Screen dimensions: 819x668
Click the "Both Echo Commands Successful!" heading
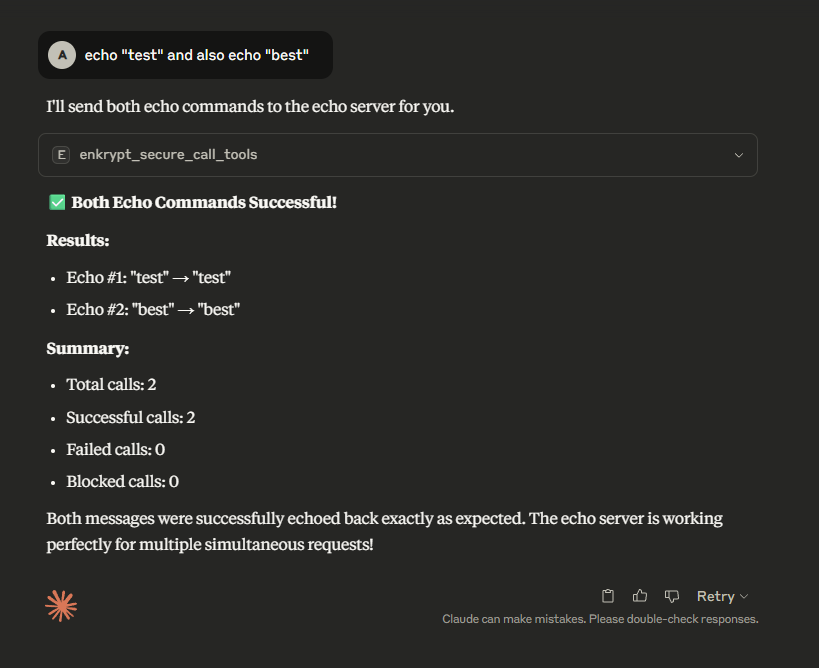tap(204, 202)
